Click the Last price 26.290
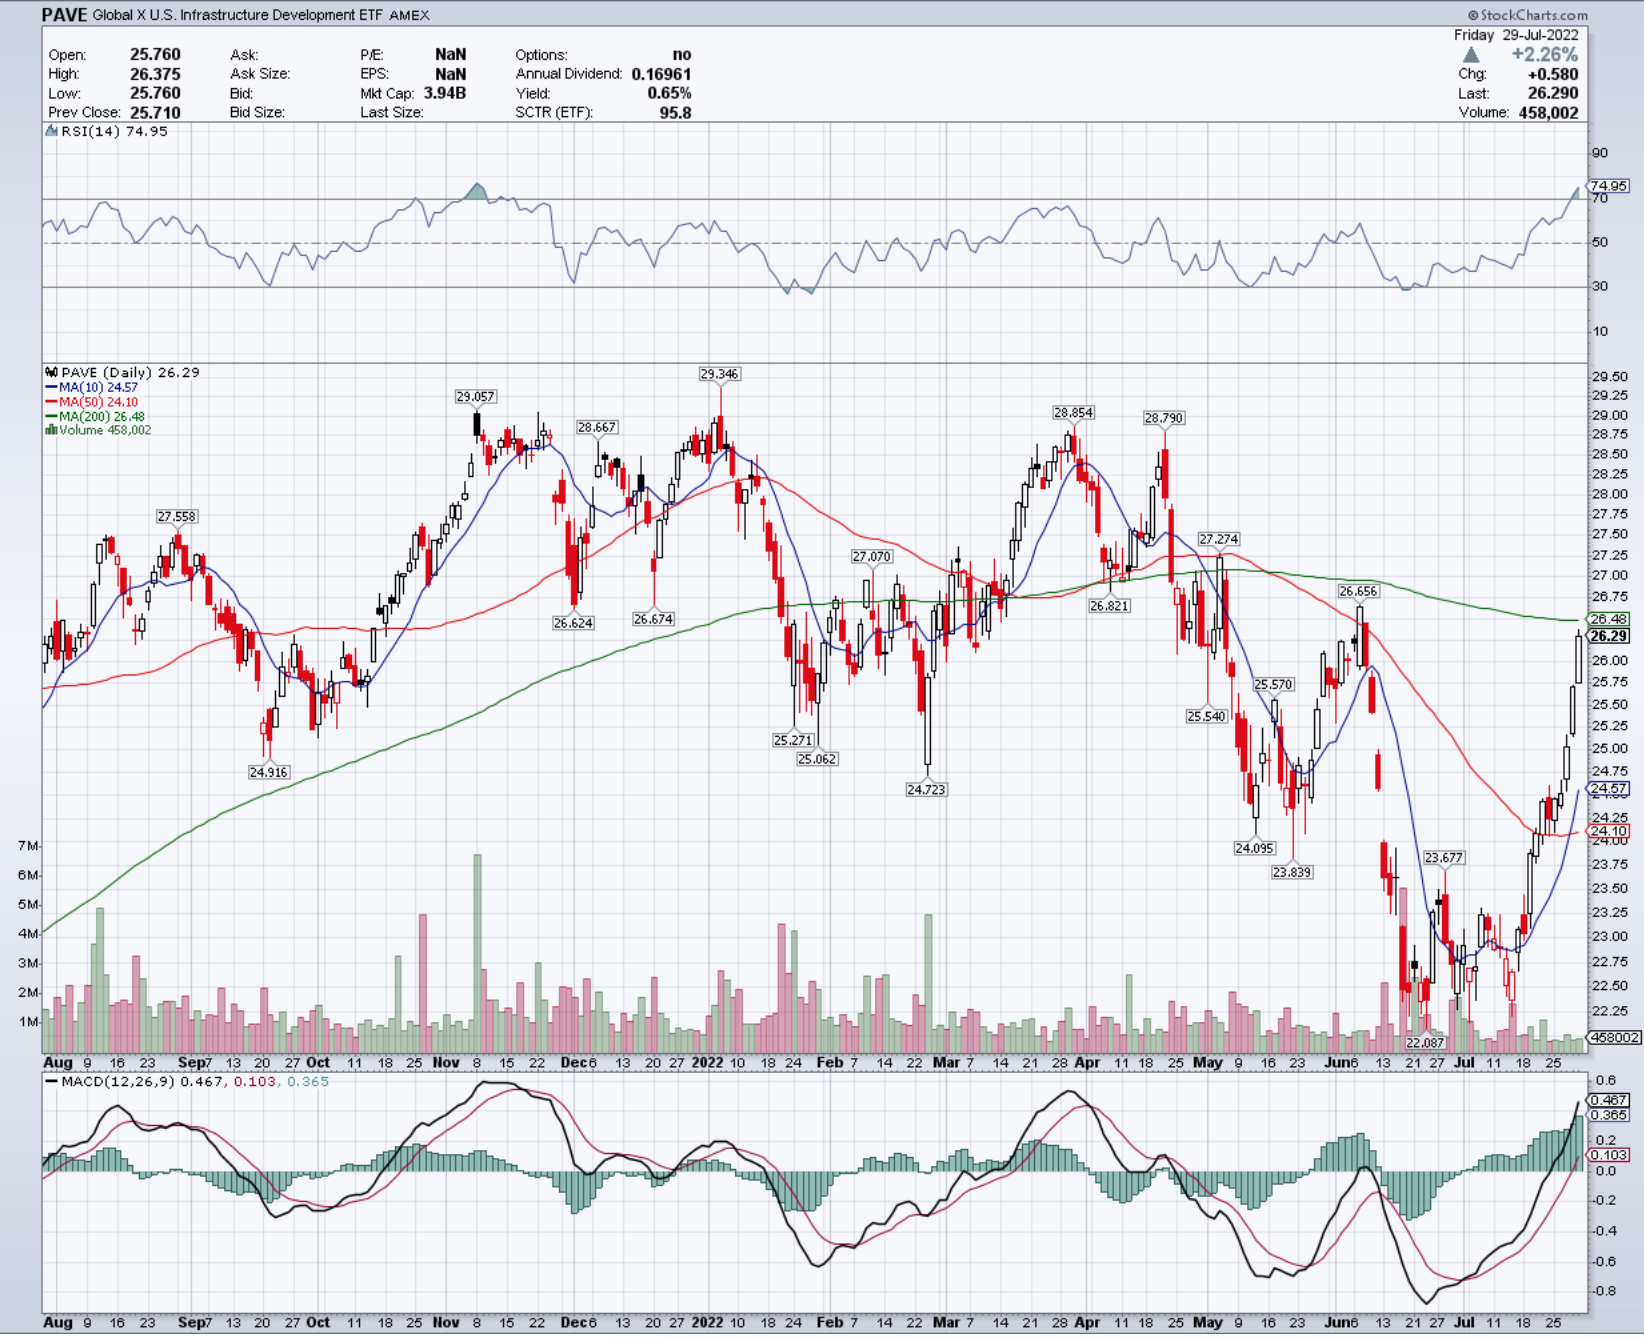Viewport: 1644px width, 1338px height. (x=1553, y=93)
